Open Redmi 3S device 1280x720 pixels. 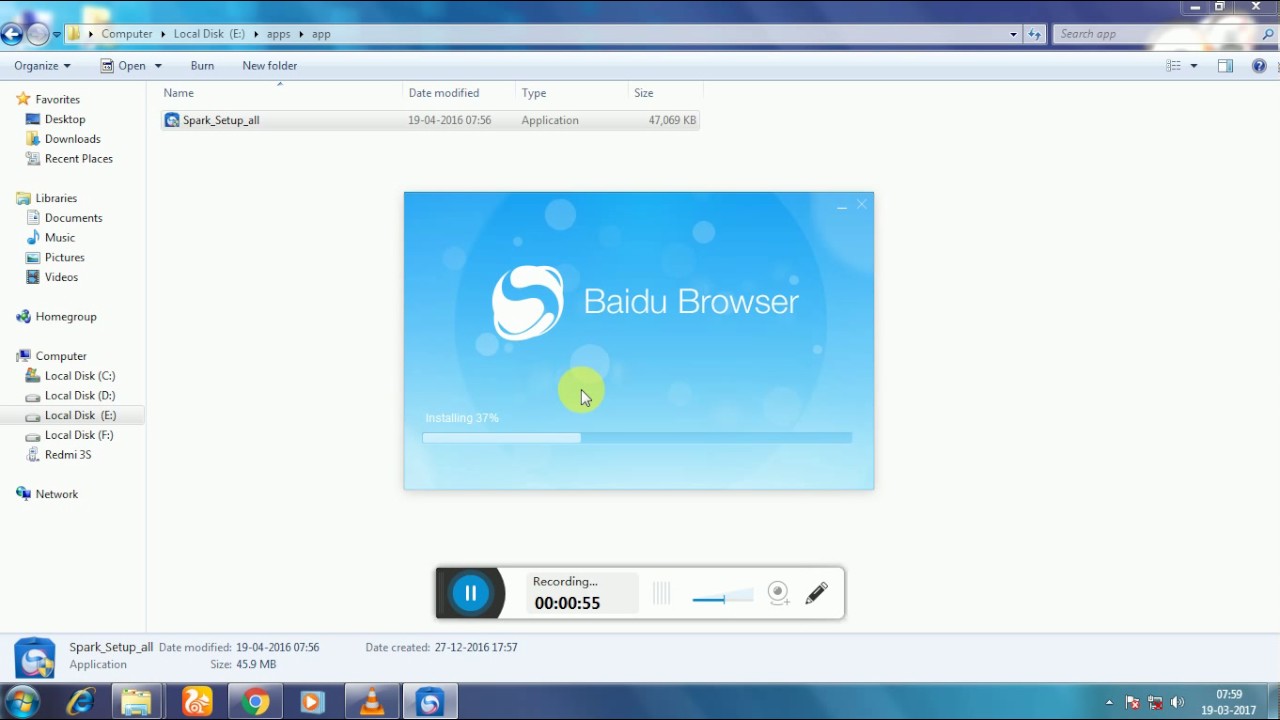[68, 455]
